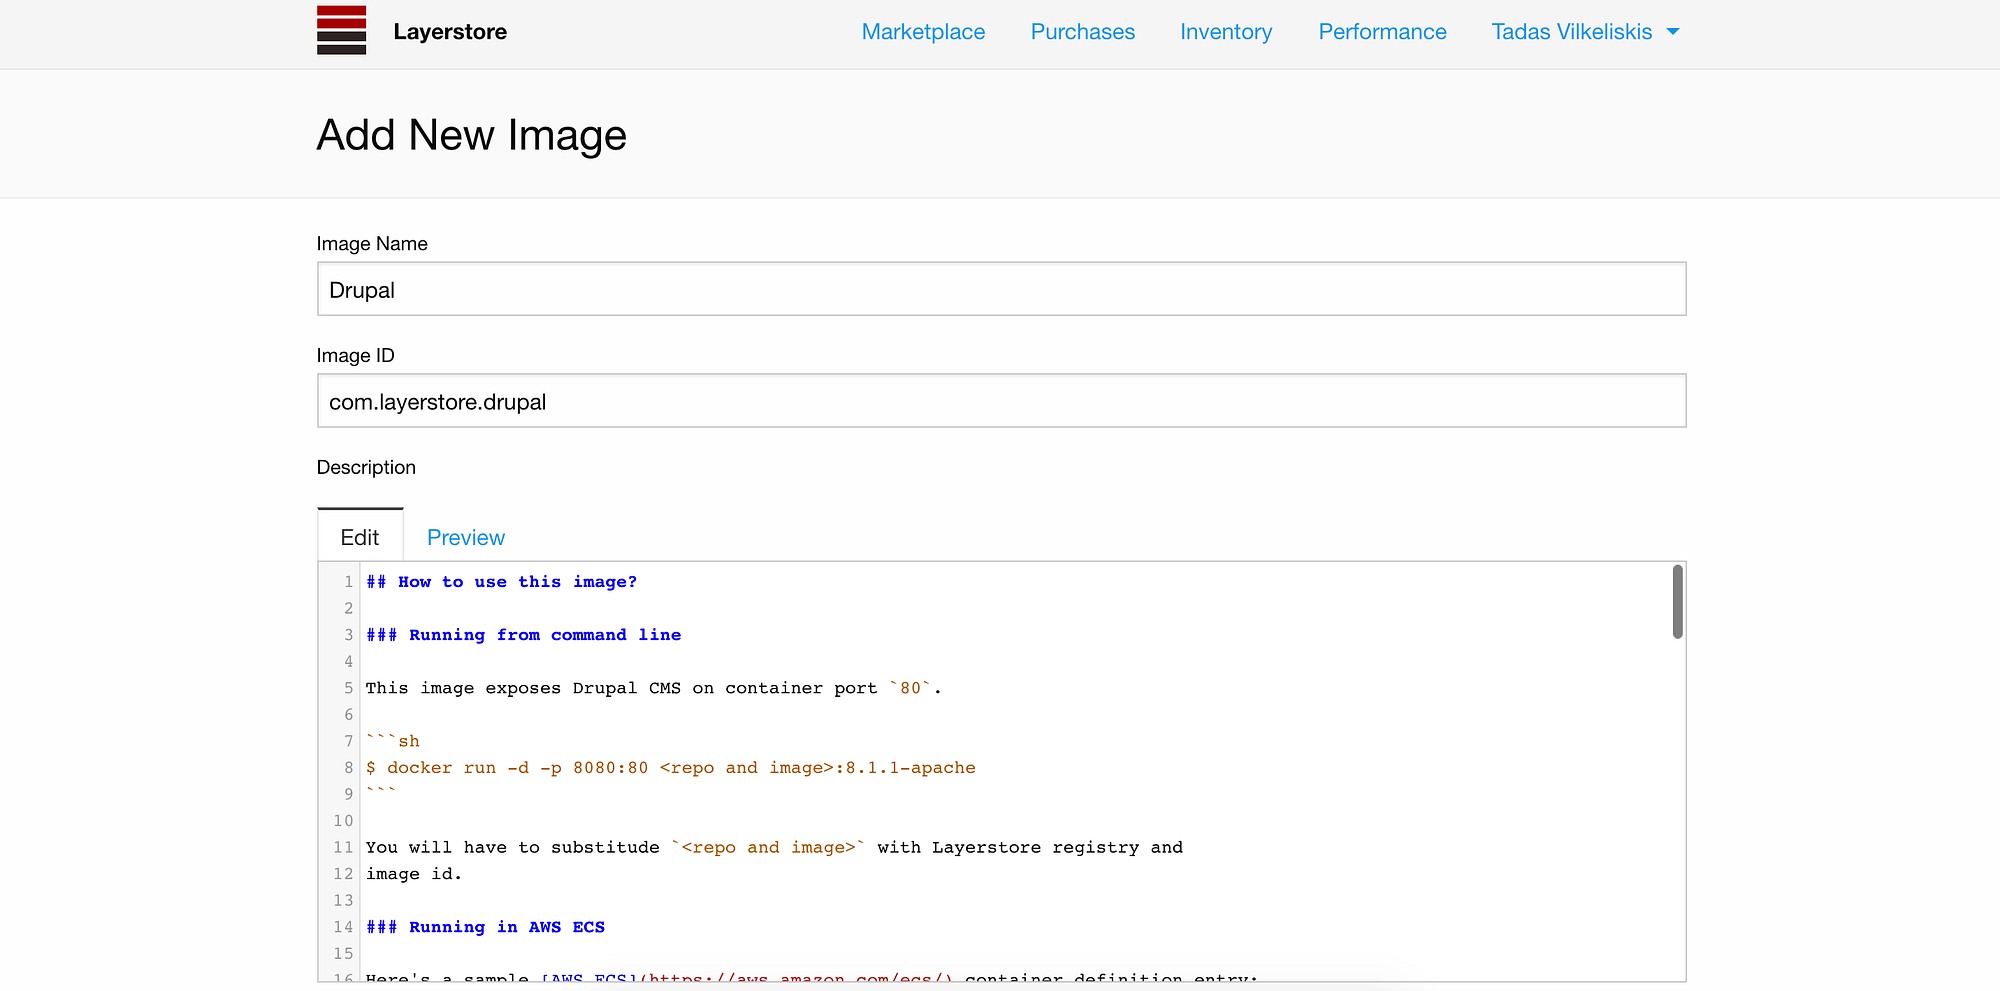Click the Layerstore striped logo icon
Screen dimensions: 2000x991
[341, 31]
